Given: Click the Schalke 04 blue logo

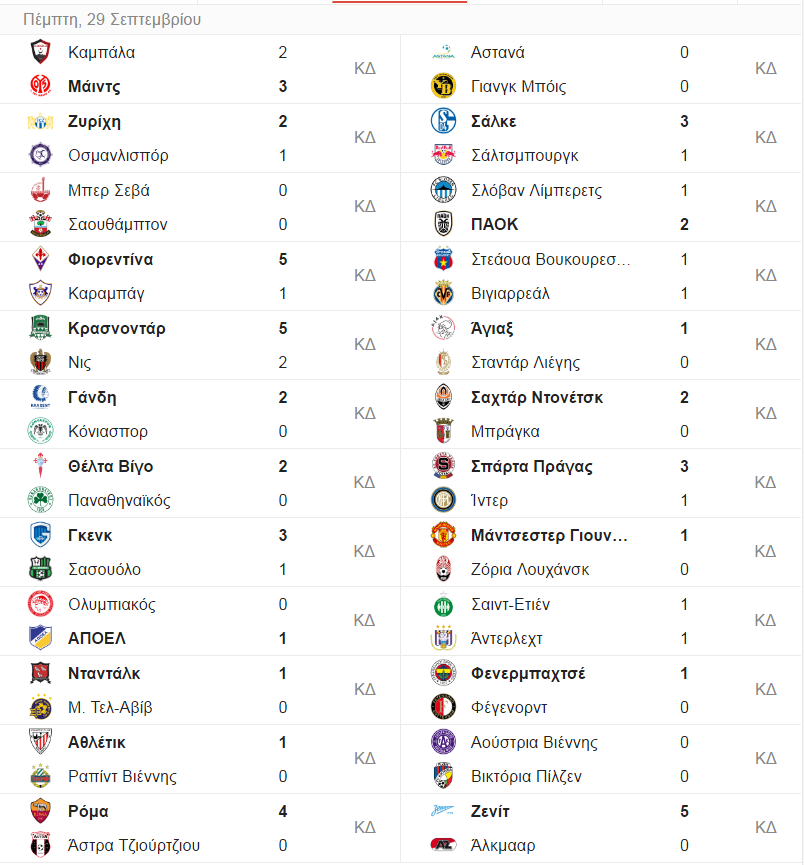Looking at the screenshot, I should (443, 121).
